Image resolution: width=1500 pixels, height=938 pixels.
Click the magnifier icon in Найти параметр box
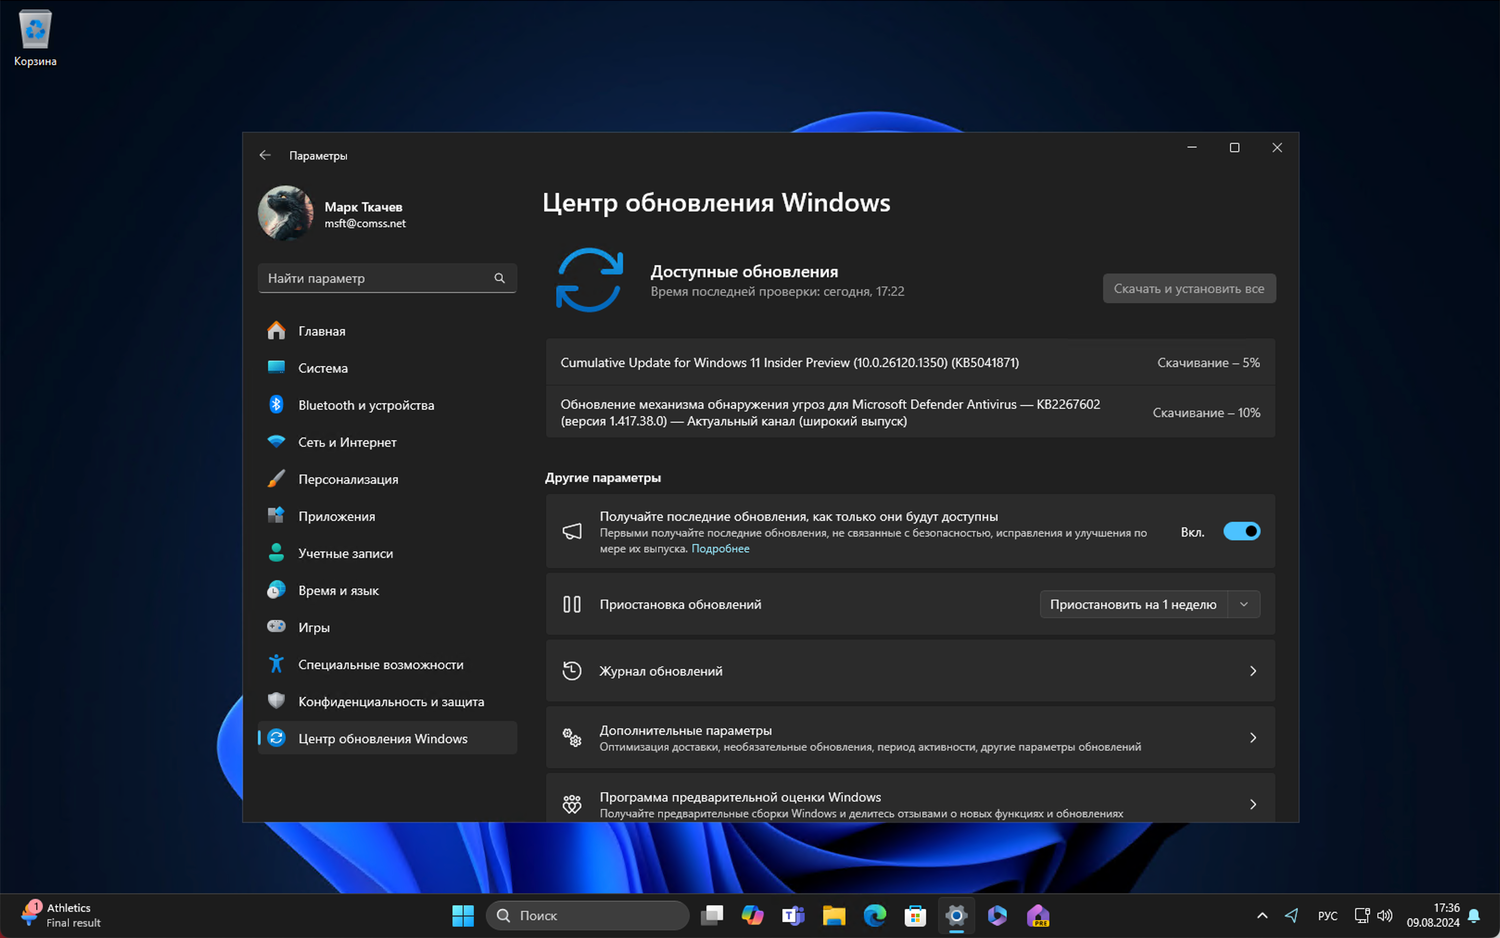[500, 278]
